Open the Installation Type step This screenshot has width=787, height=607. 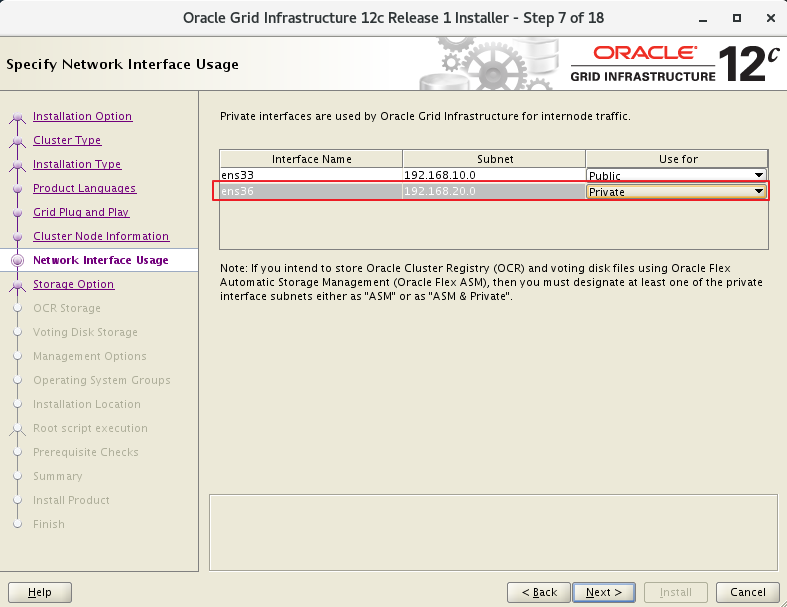pos(77,164)
